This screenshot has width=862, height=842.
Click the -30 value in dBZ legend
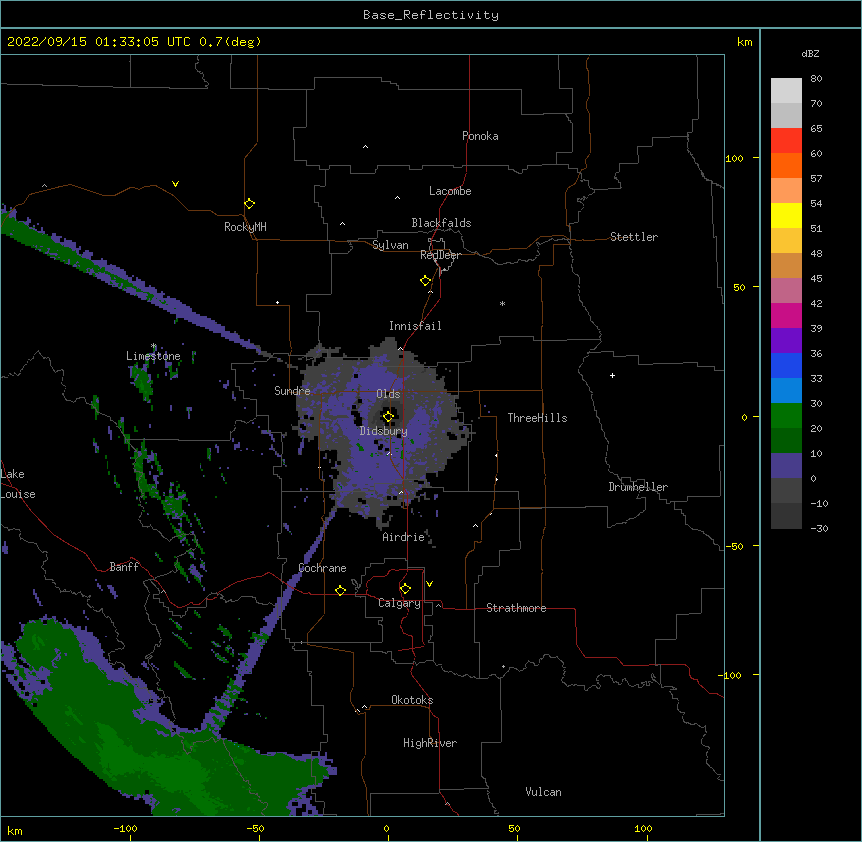(x=819, y=528)
